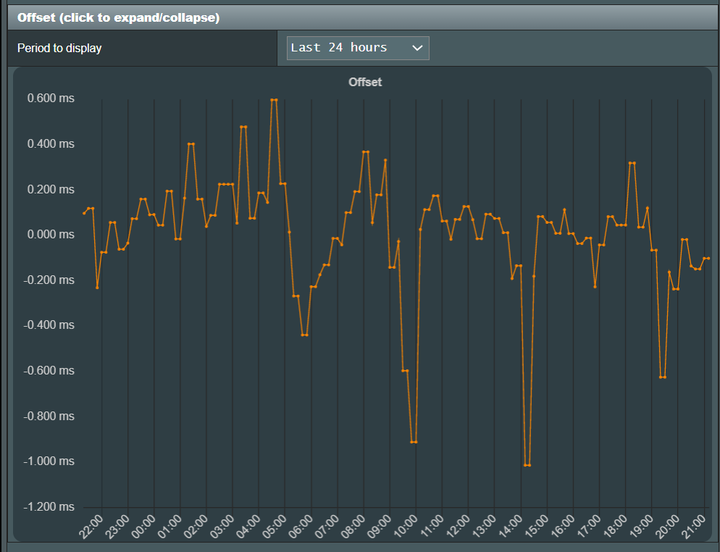Screen dimensions: 720x552
Task: Click the -0.900 ms dip data point before 10:00
Action: pos(414,442)
